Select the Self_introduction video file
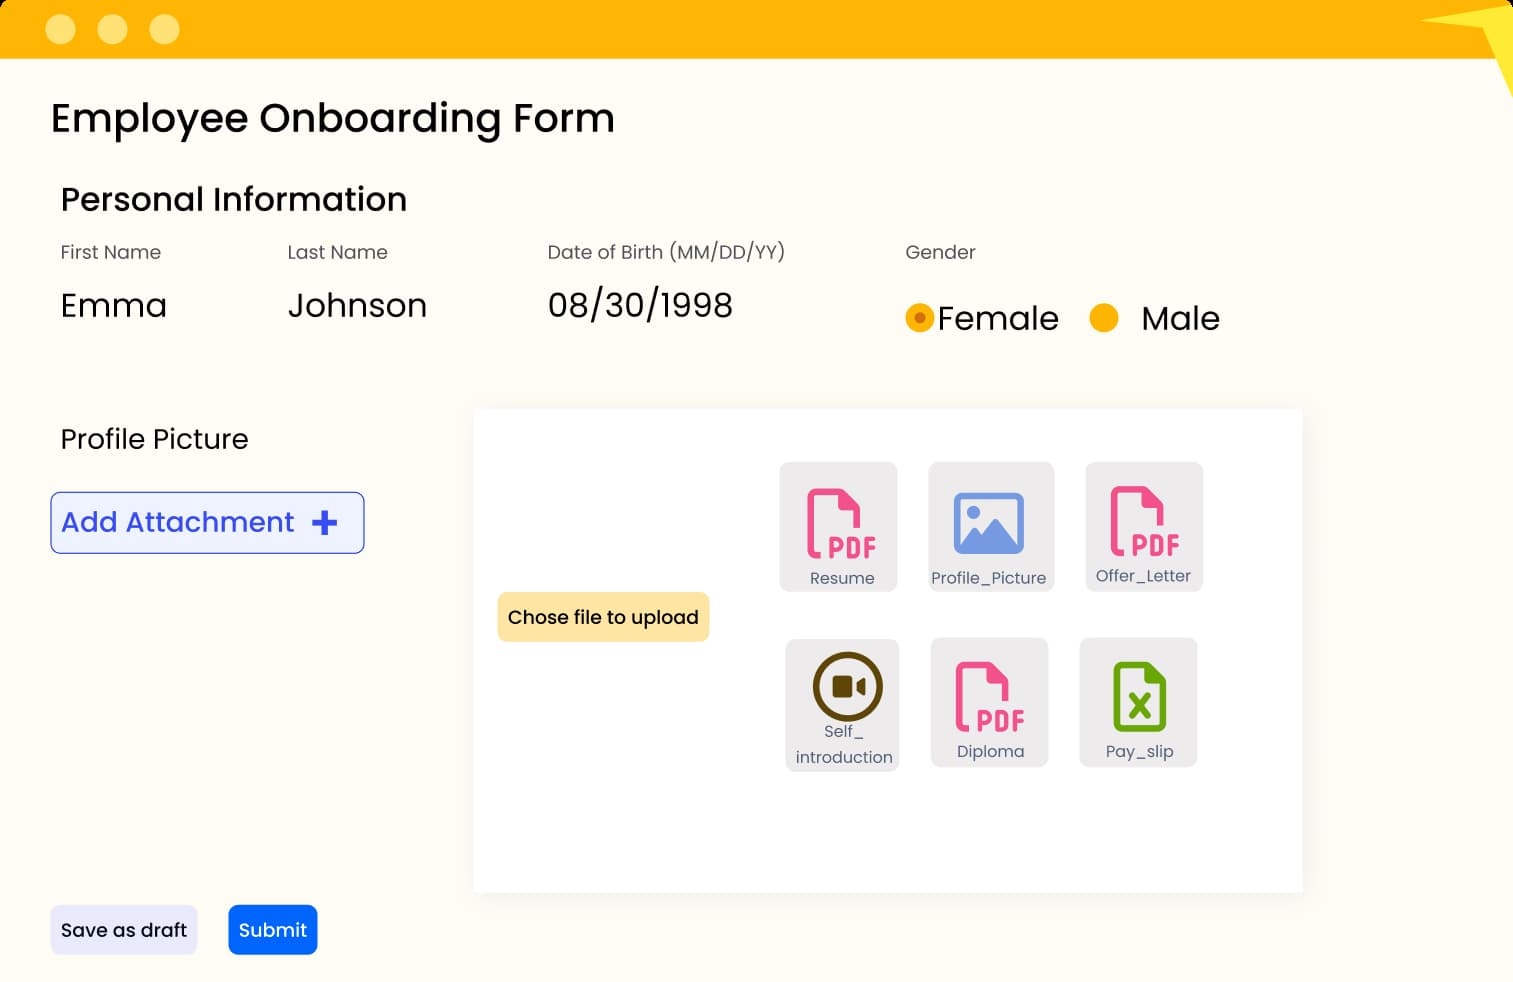The width and height of the screenshot is (1513, 982). tap(844, 702)
